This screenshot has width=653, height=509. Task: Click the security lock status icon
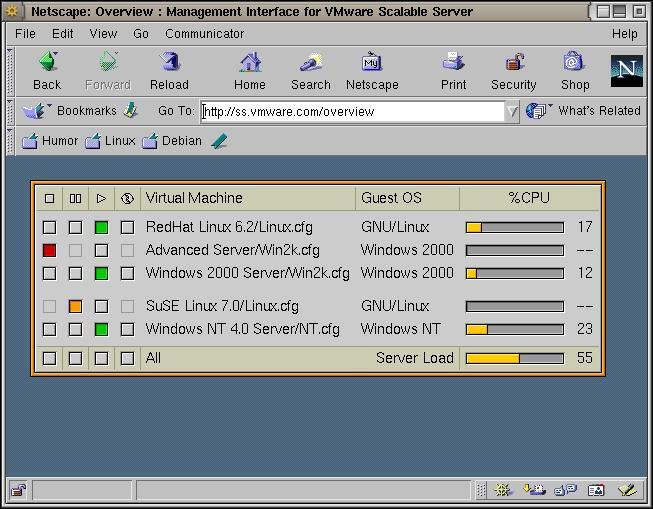click(x=18, y=490)
